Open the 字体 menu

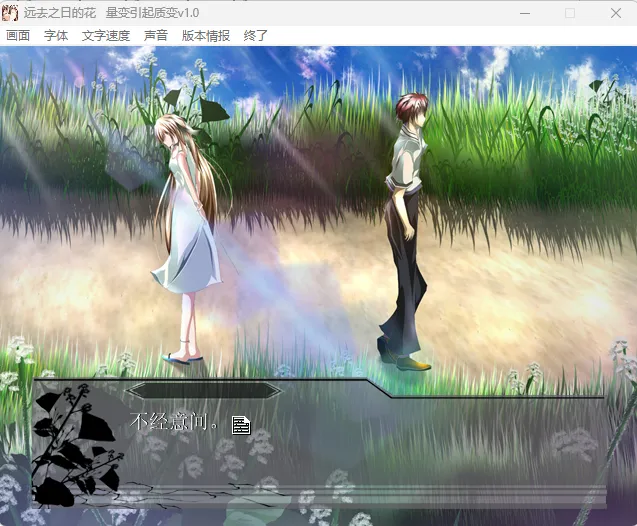(x=56, y=36)
